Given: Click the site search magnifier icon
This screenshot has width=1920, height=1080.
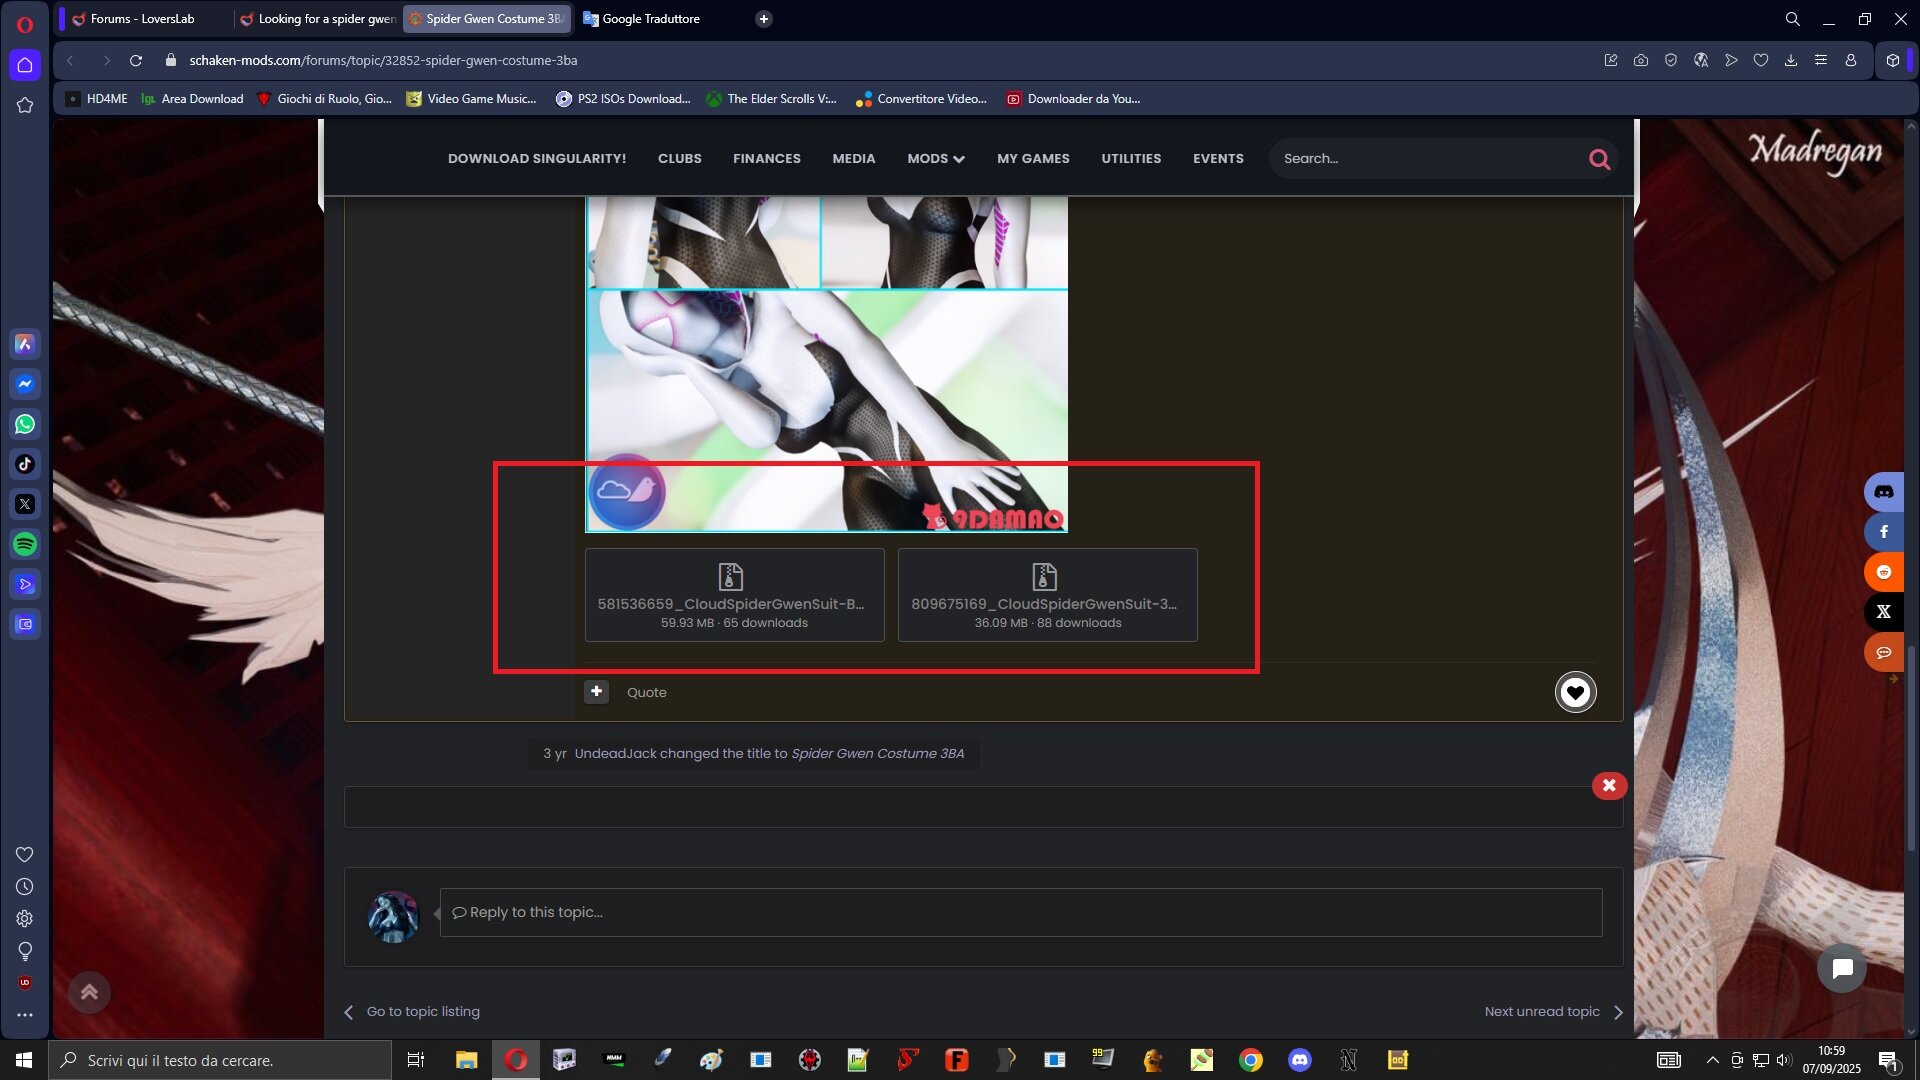Looking at the screenshot, I should coord(1599,159).
